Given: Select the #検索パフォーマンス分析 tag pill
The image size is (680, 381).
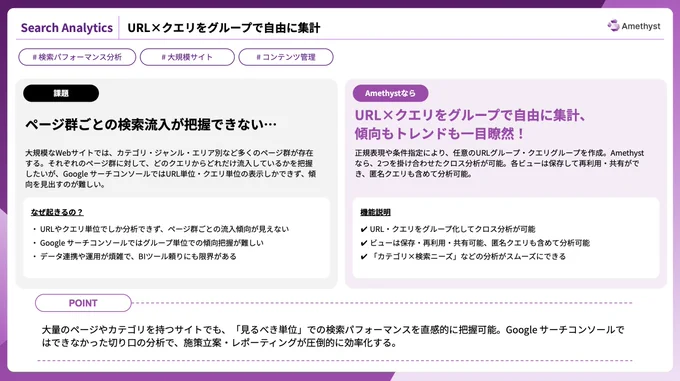Looking at the screenshot, I should tap(77, 57).
